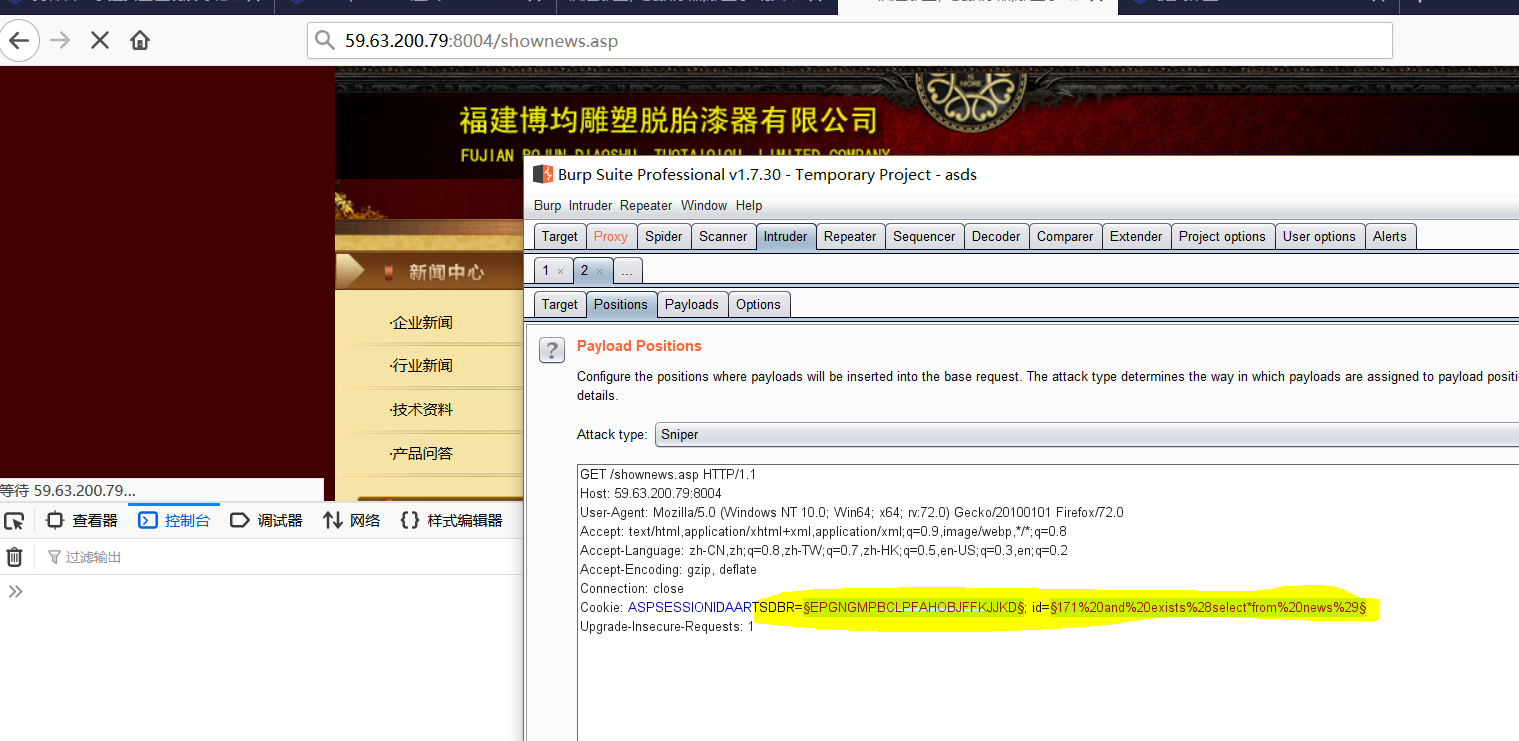The height and width of the screenshot is (741, 1519).
Task: Open the Burp menu
Action: (547, 205)
